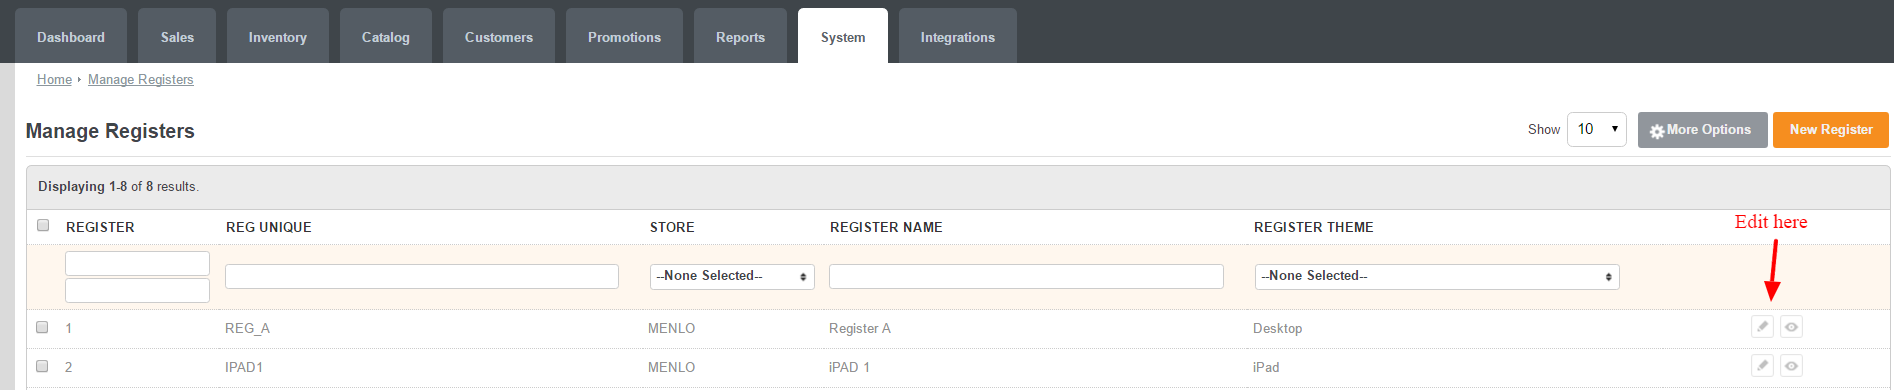
Task: View Register A details via eye icon
Action: click(1791, 327)
